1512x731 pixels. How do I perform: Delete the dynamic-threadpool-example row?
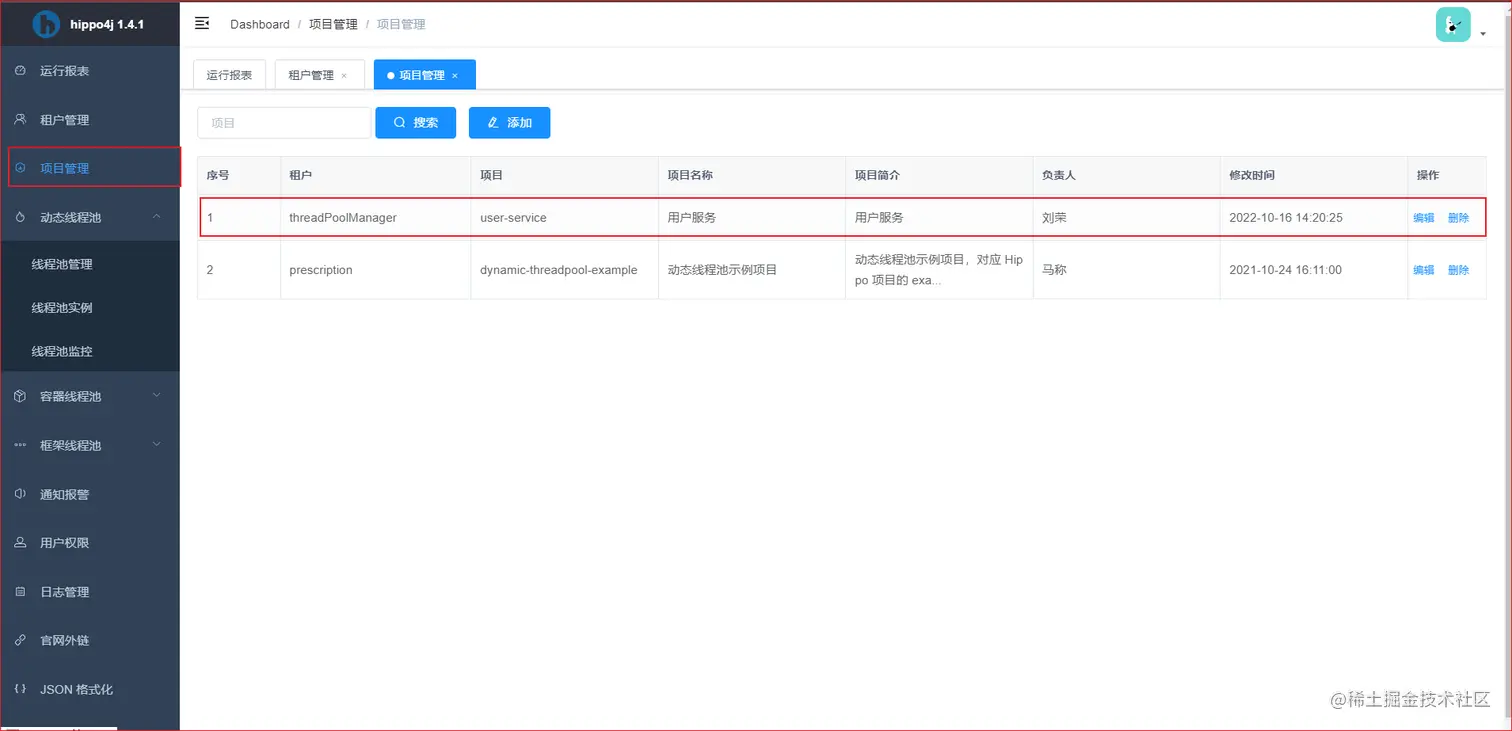(1458, 270)
